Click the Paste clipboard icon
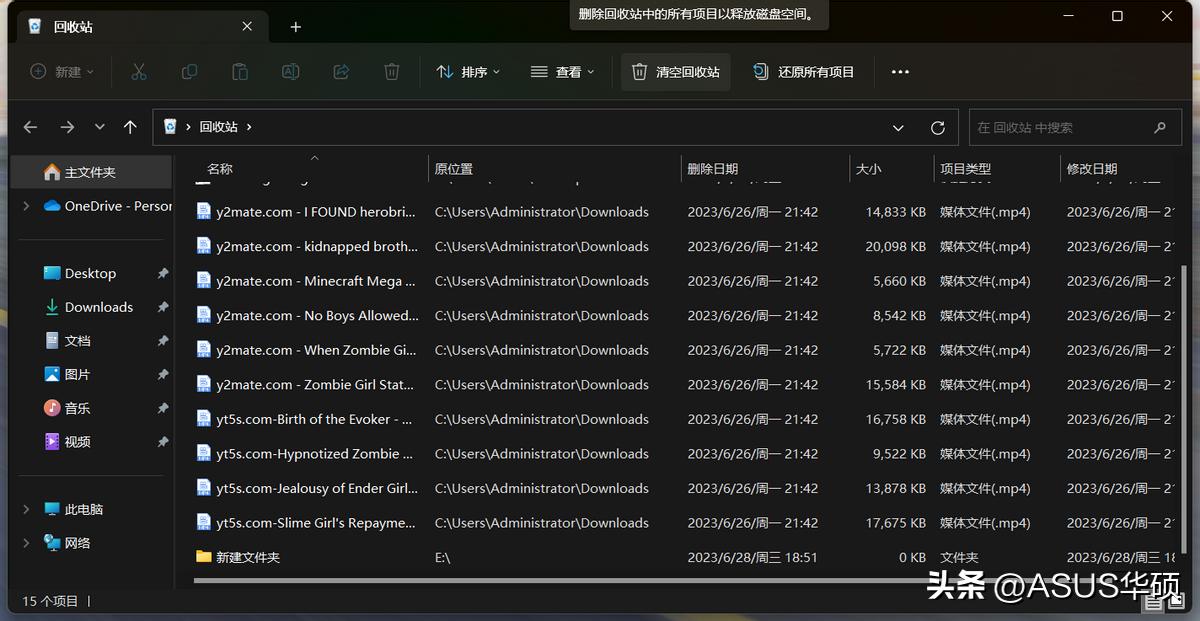 pyautogui.click(x=240, y=72)
